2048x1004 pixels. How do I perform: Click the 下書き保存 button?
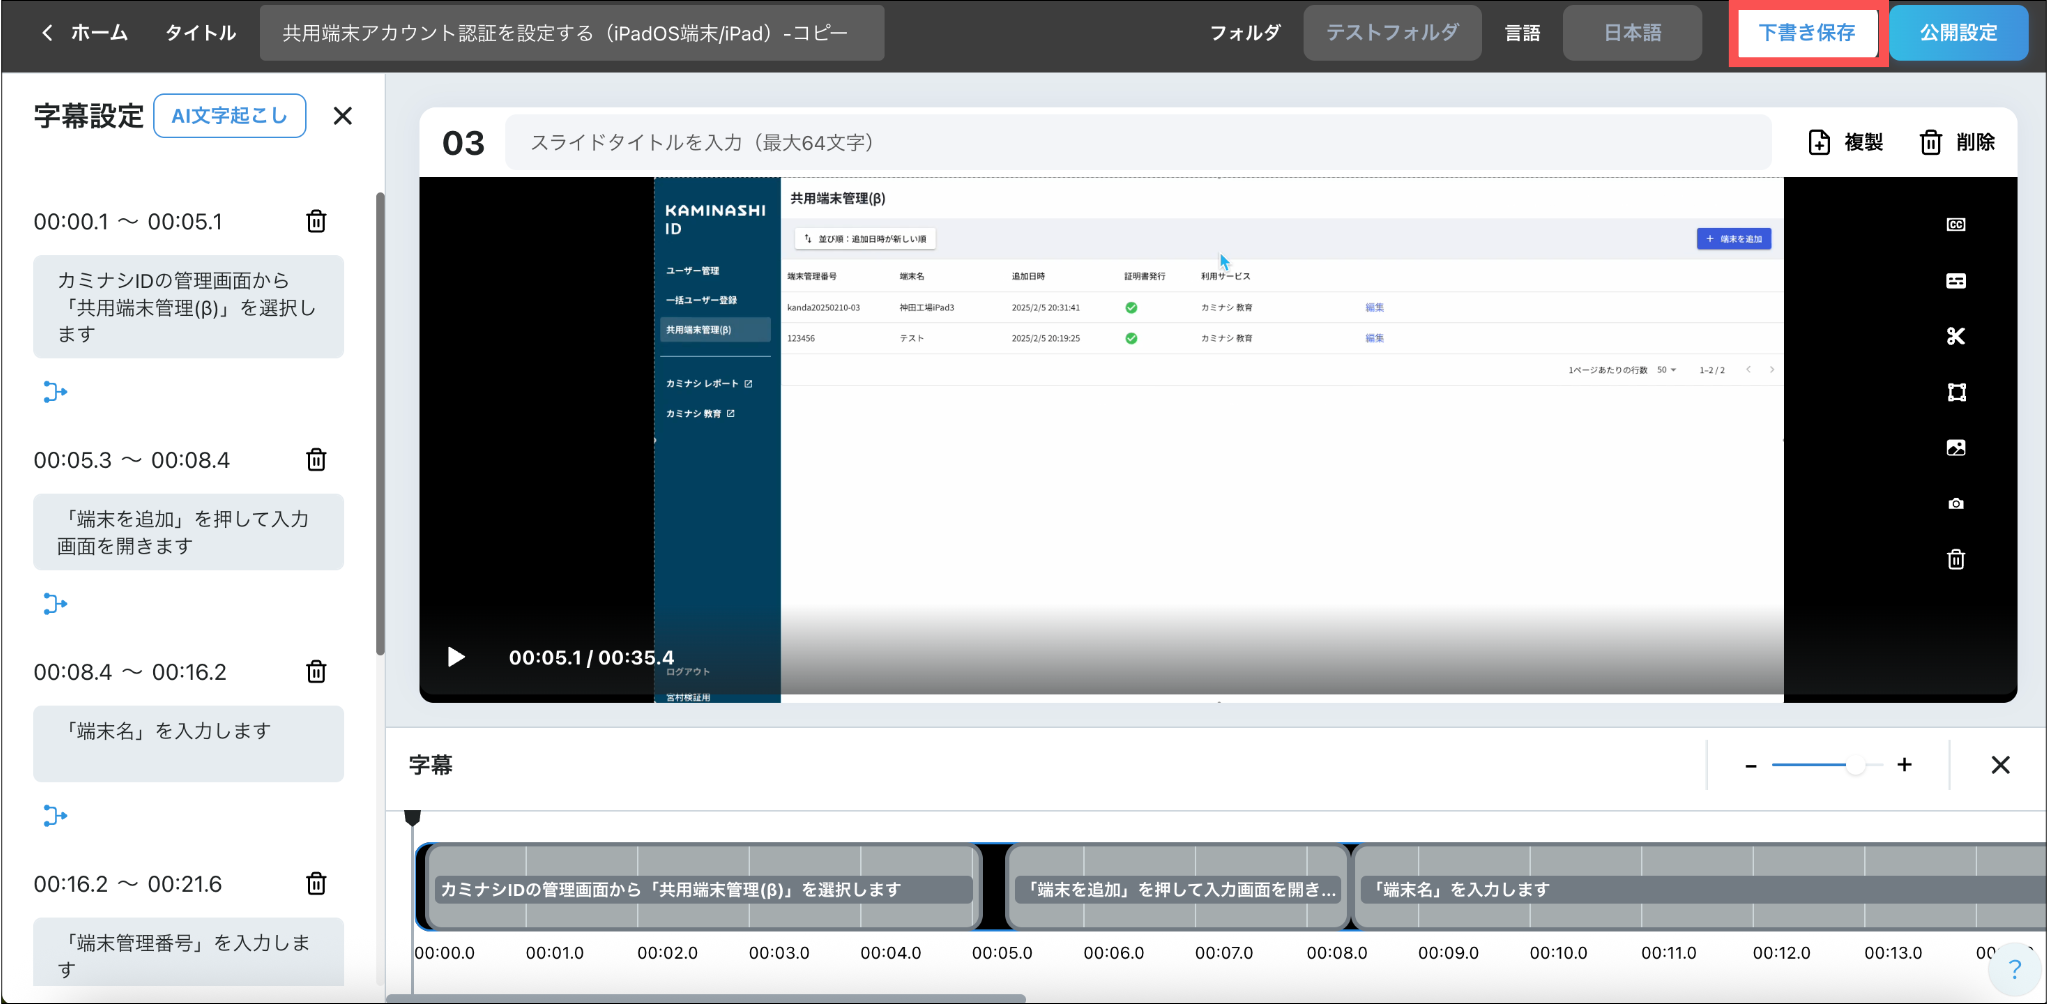coord(1807,33)
